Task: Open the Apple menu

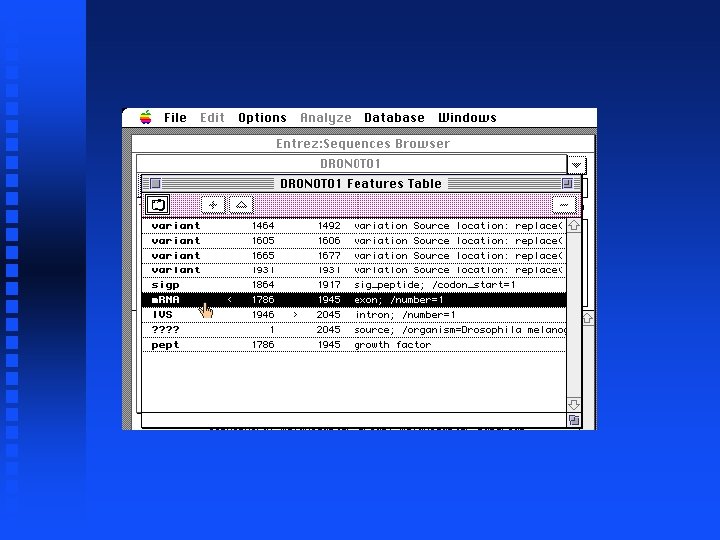Action: coord(146,118)
